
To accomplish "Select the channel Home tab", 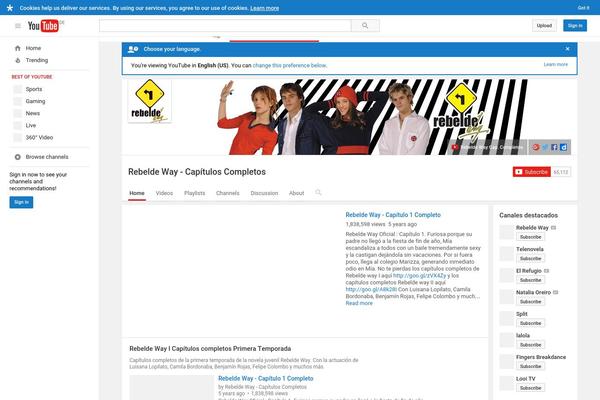I will [x=137, y=193].
